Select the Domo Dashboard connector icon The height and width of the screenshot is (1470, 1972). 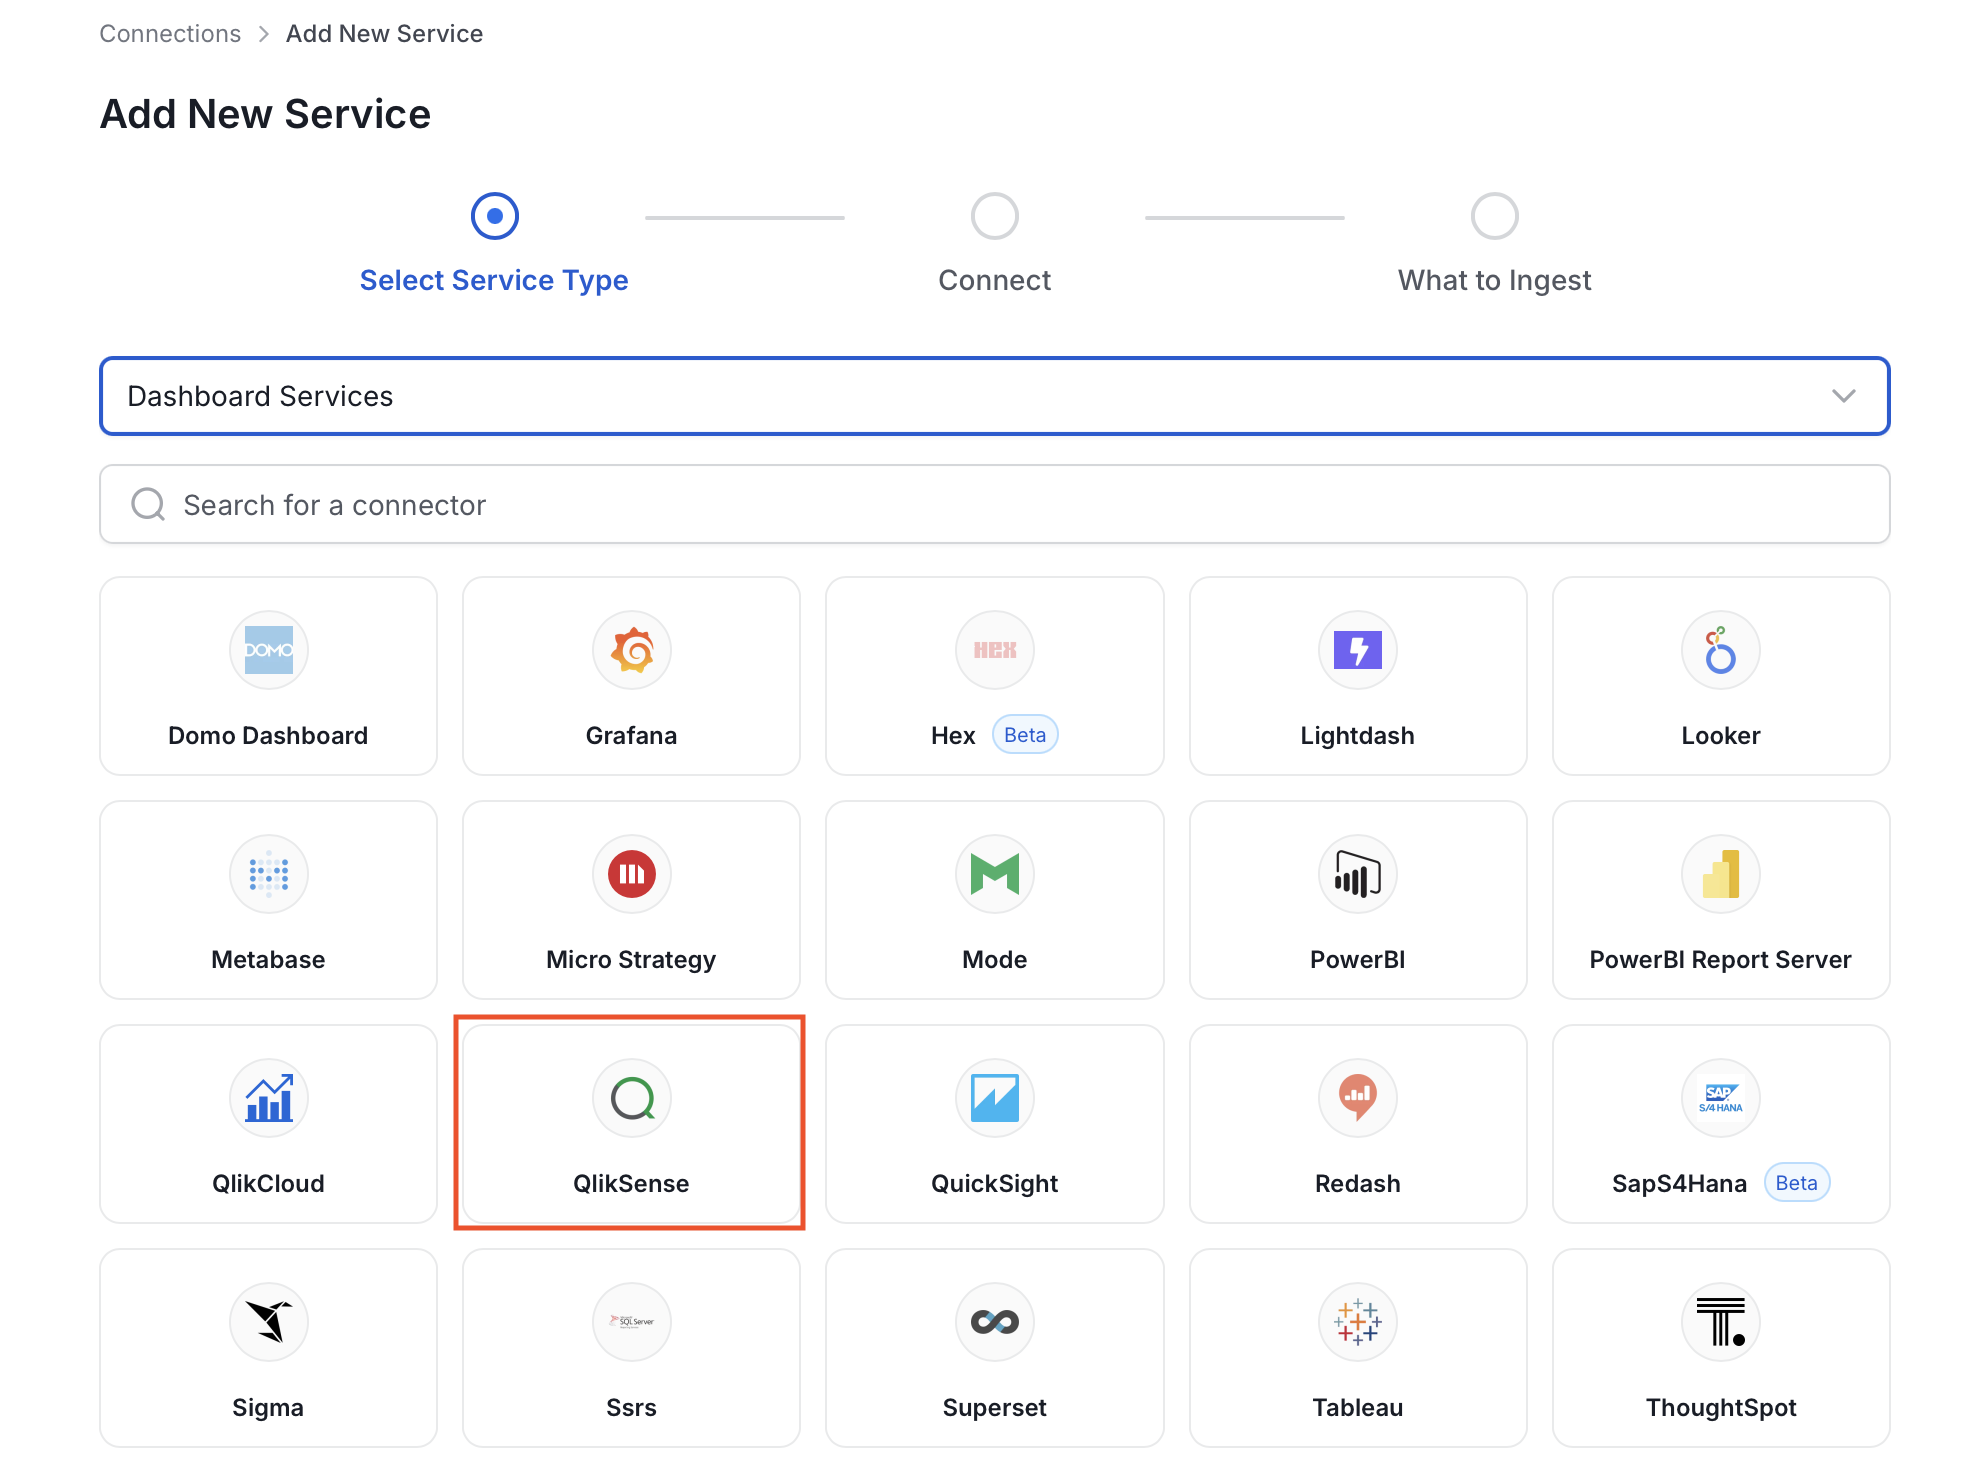pyautogui.click(x=268, y=650)
